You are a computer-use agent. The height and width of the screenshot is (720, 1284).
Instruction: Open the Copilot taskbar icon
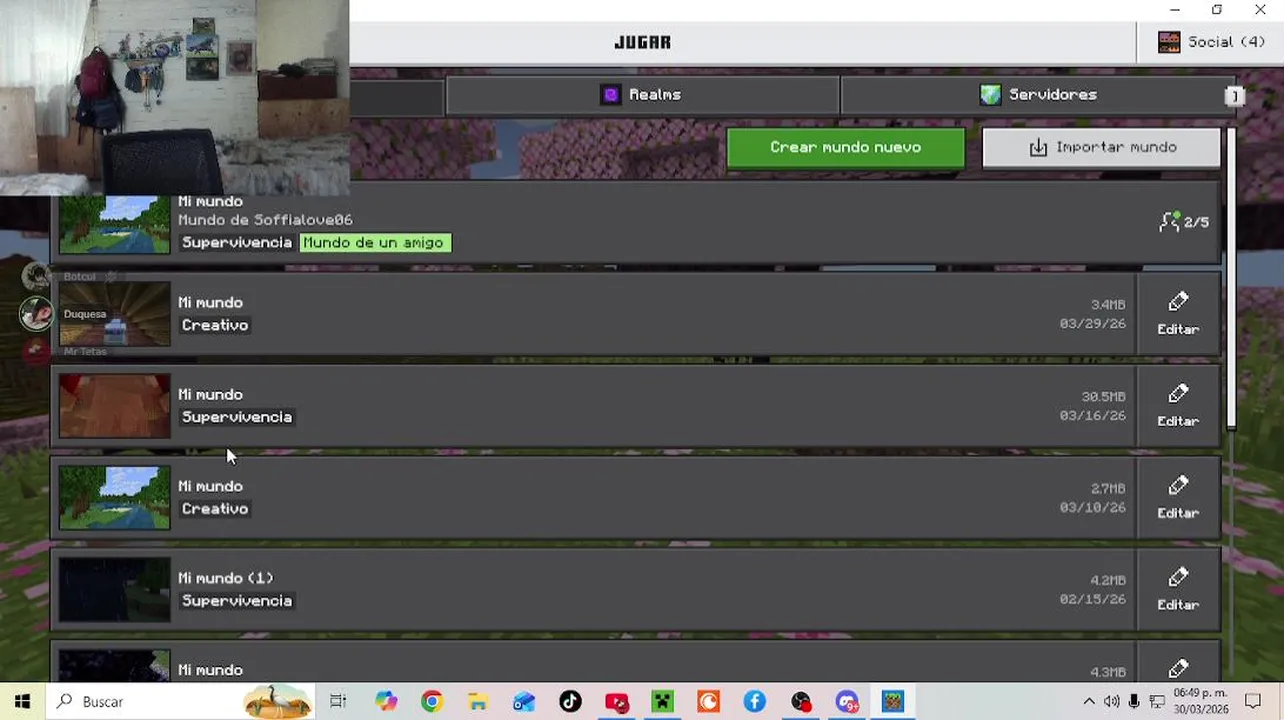[386, 702]
